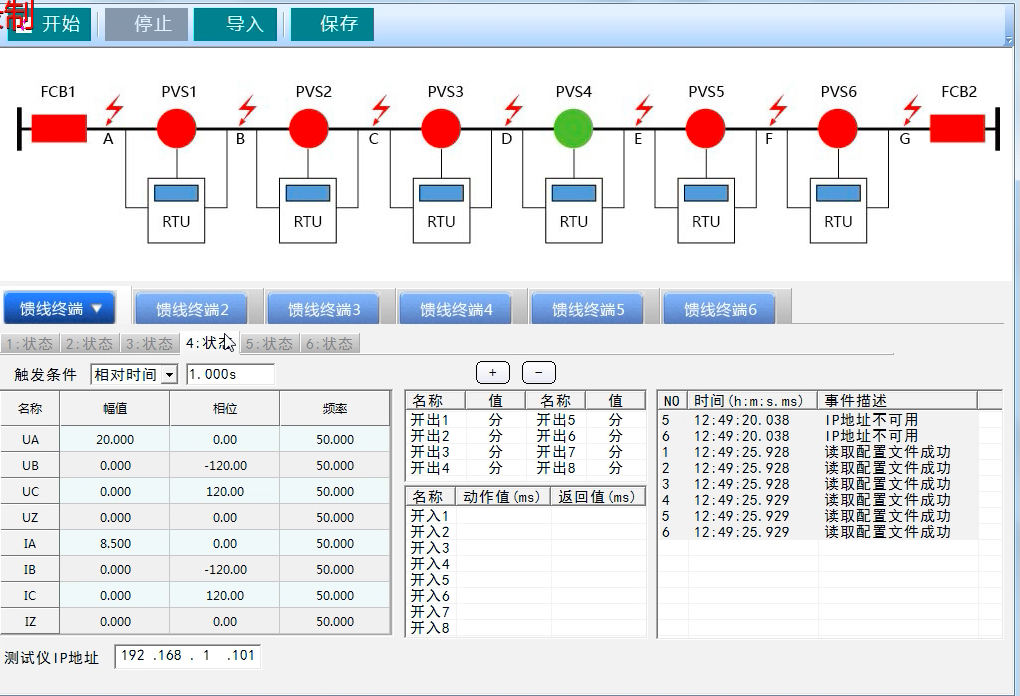Click the UA amplitude value 20.000 cell
This screenshot has height=696, width=1020.
pyautogui.click(x=115, y=439)
